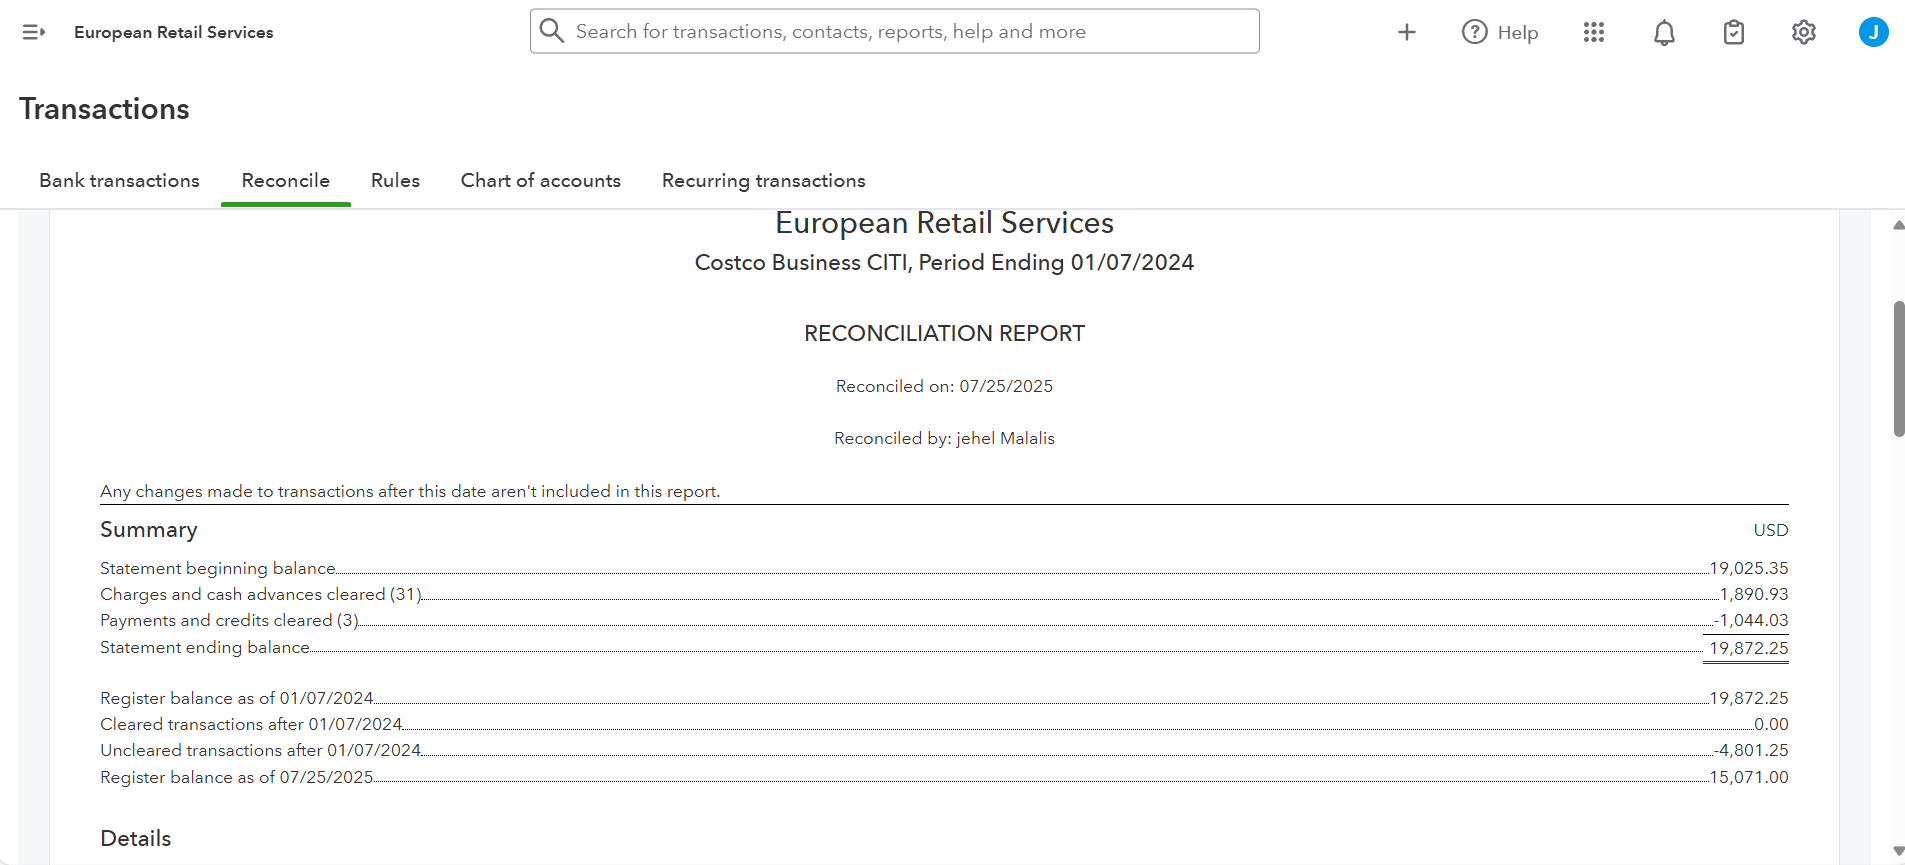Screen dimensions: 1905x865
Task: Click RECONCILIATION REPORT title
Action: pyautogui.click(x=944, y=333)
